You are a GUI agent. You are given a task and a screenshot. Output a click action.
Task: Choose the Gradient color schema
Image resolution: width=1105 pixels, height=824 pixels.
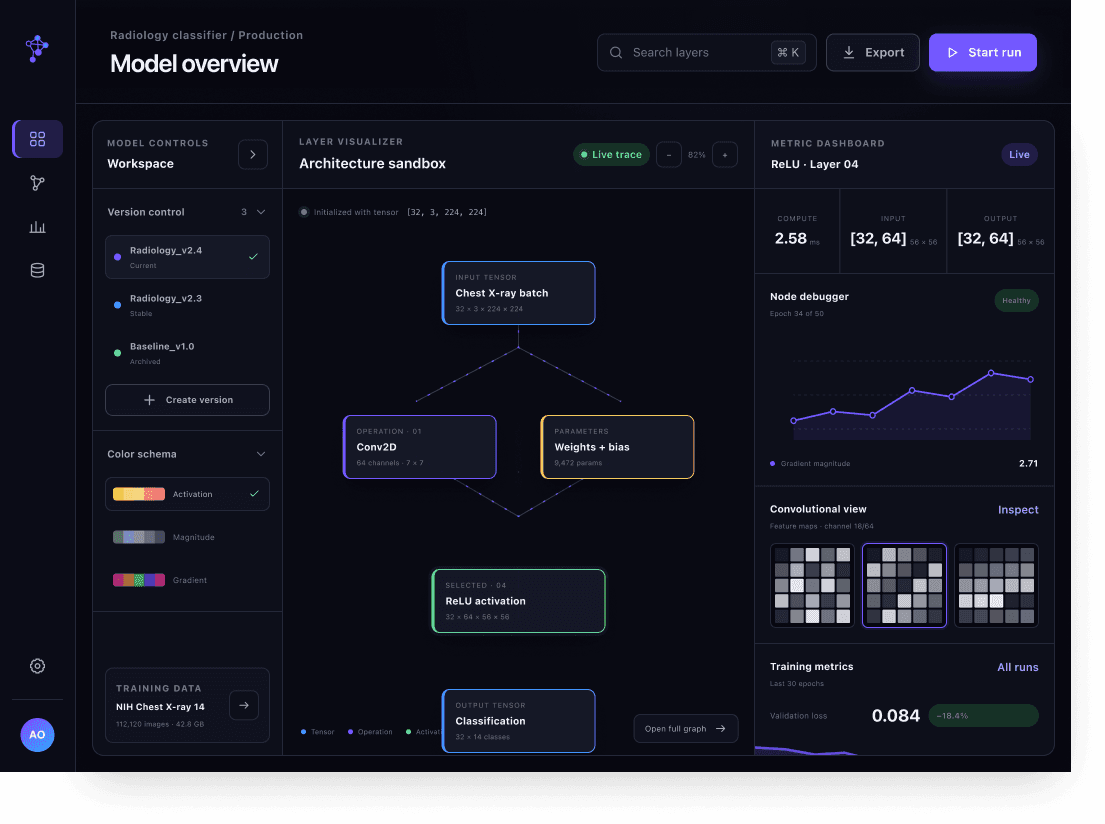point(187,580)
